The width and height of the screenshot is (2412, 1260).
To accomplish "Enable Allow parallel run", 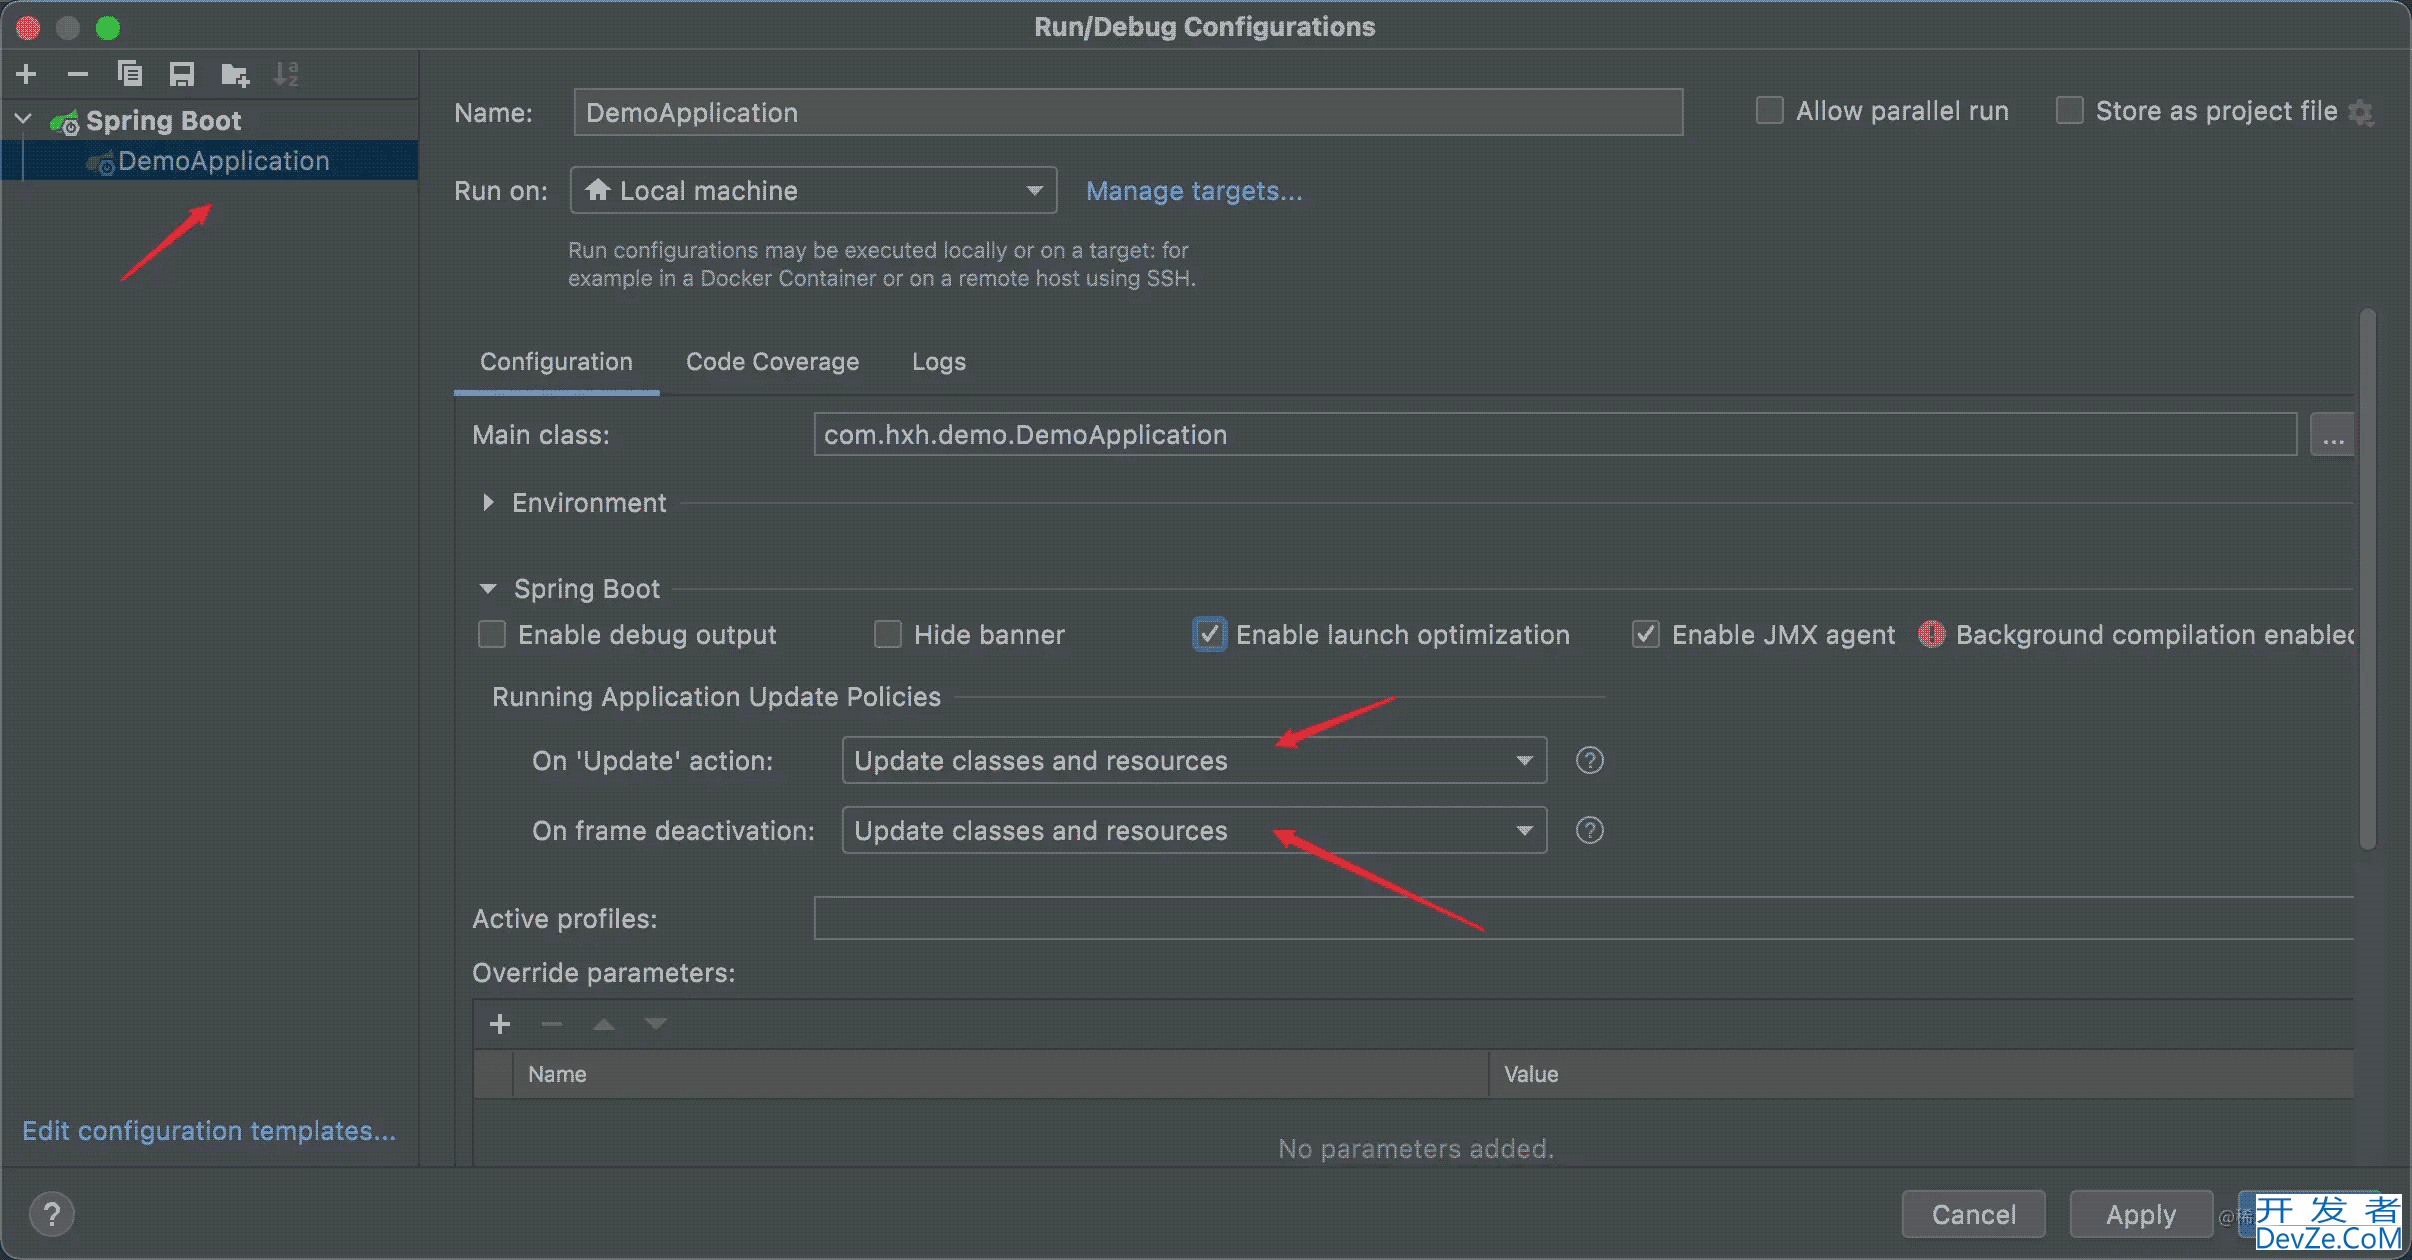I will click(x=1770, y=110).
